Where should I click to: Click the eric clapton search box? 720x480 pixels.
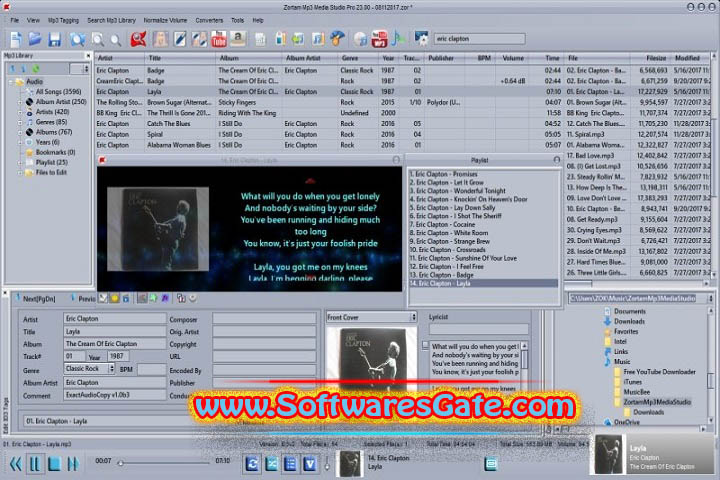click(x=479, y=39)
